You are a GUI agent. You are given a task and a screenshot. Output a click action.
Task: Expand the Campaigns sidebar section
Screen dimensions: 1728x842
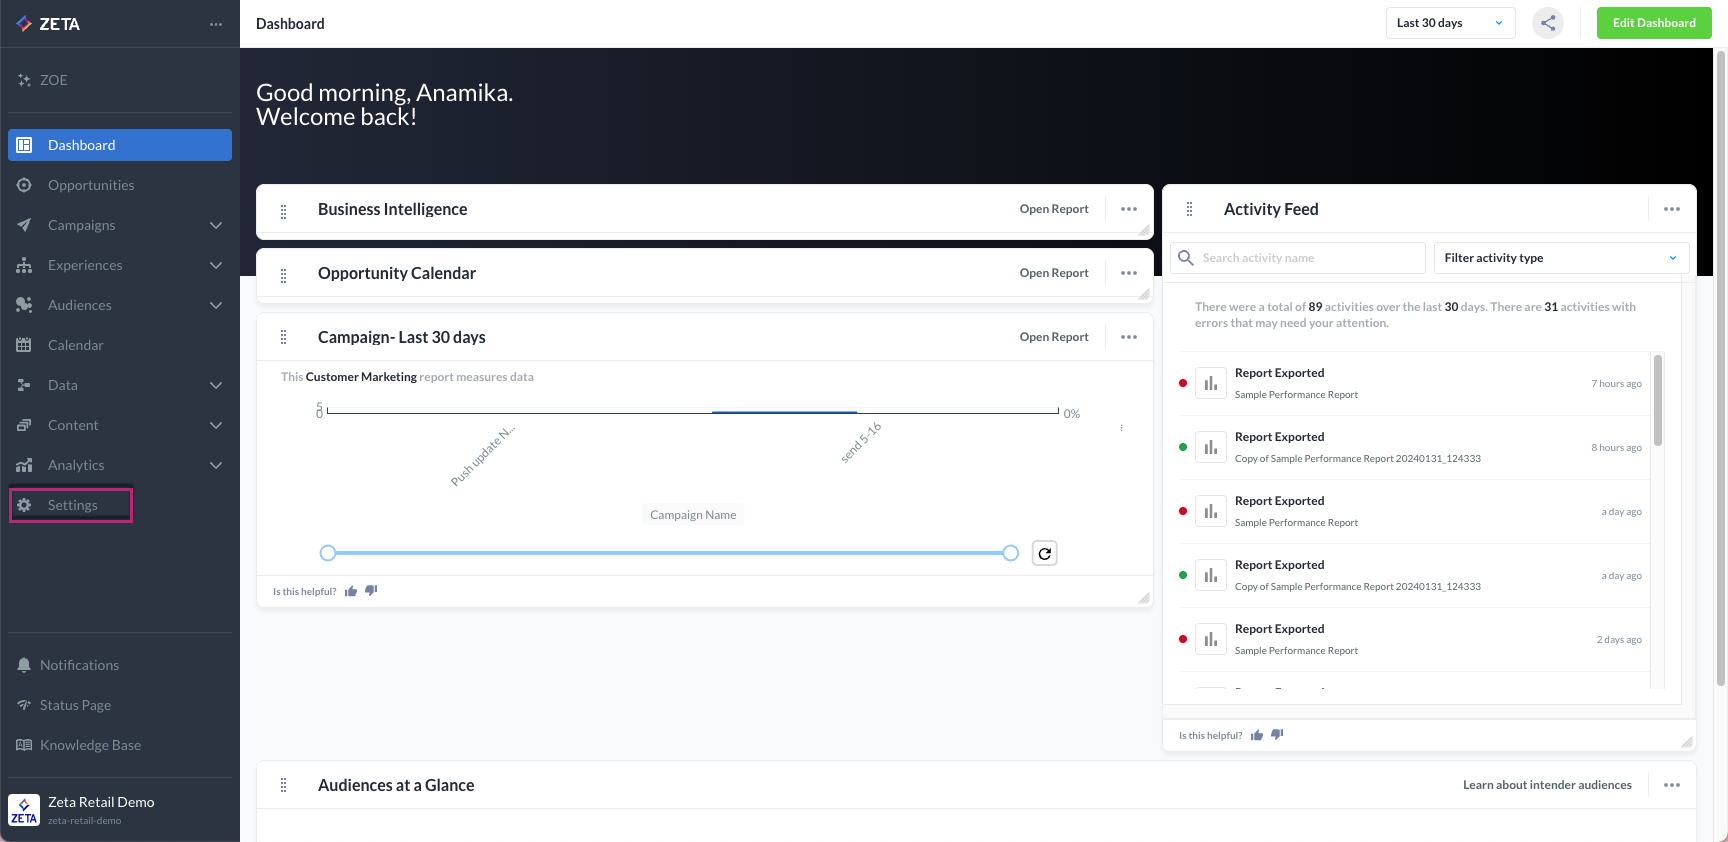tap(216, 225)
